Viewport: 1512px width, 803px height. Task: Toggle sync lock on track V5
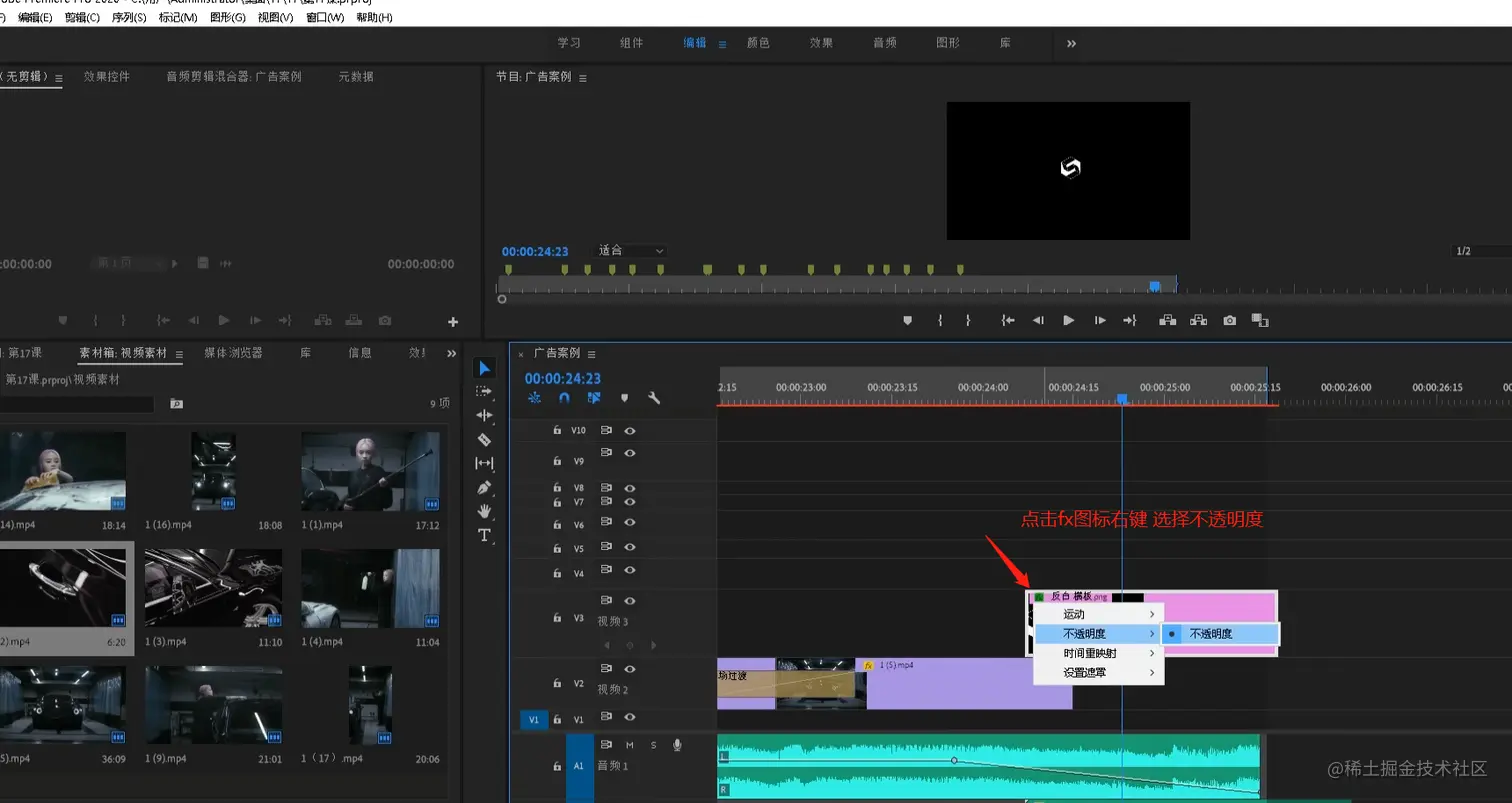point(606,547)
